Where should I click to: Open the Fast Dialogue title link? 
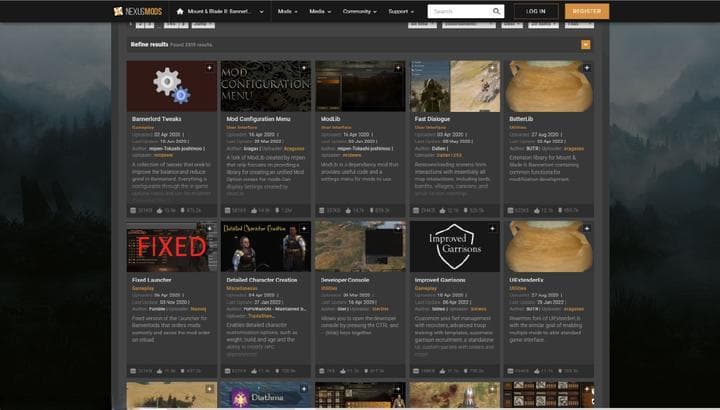point(432,119)
